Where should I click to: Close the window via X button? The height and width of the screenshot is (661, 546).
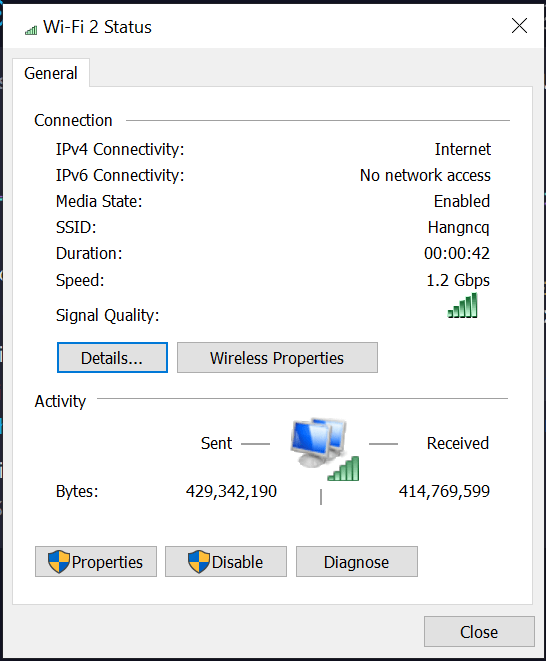coord(519,26)
